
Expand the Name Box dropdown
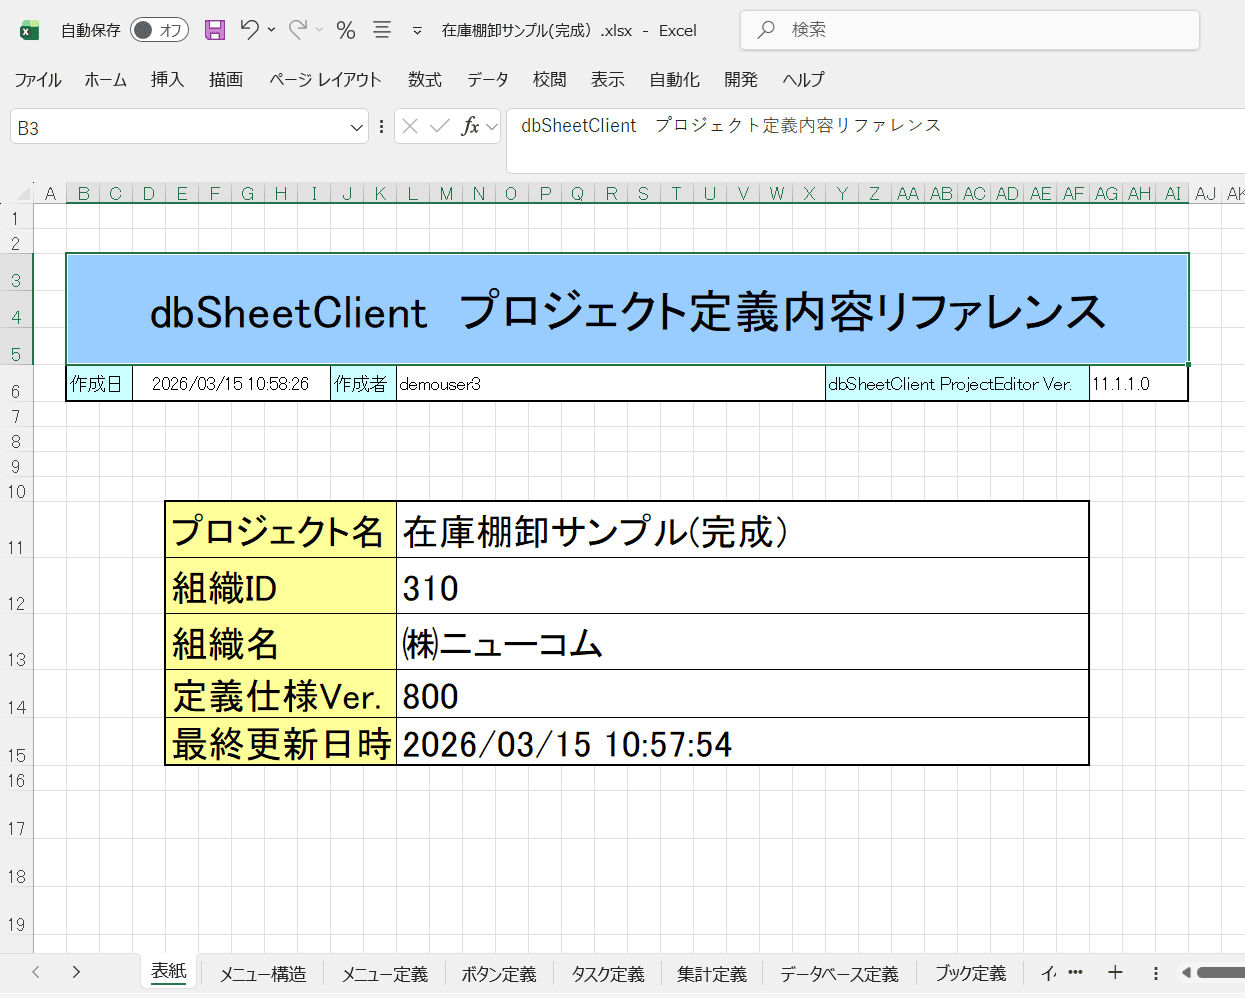(357, 128)
